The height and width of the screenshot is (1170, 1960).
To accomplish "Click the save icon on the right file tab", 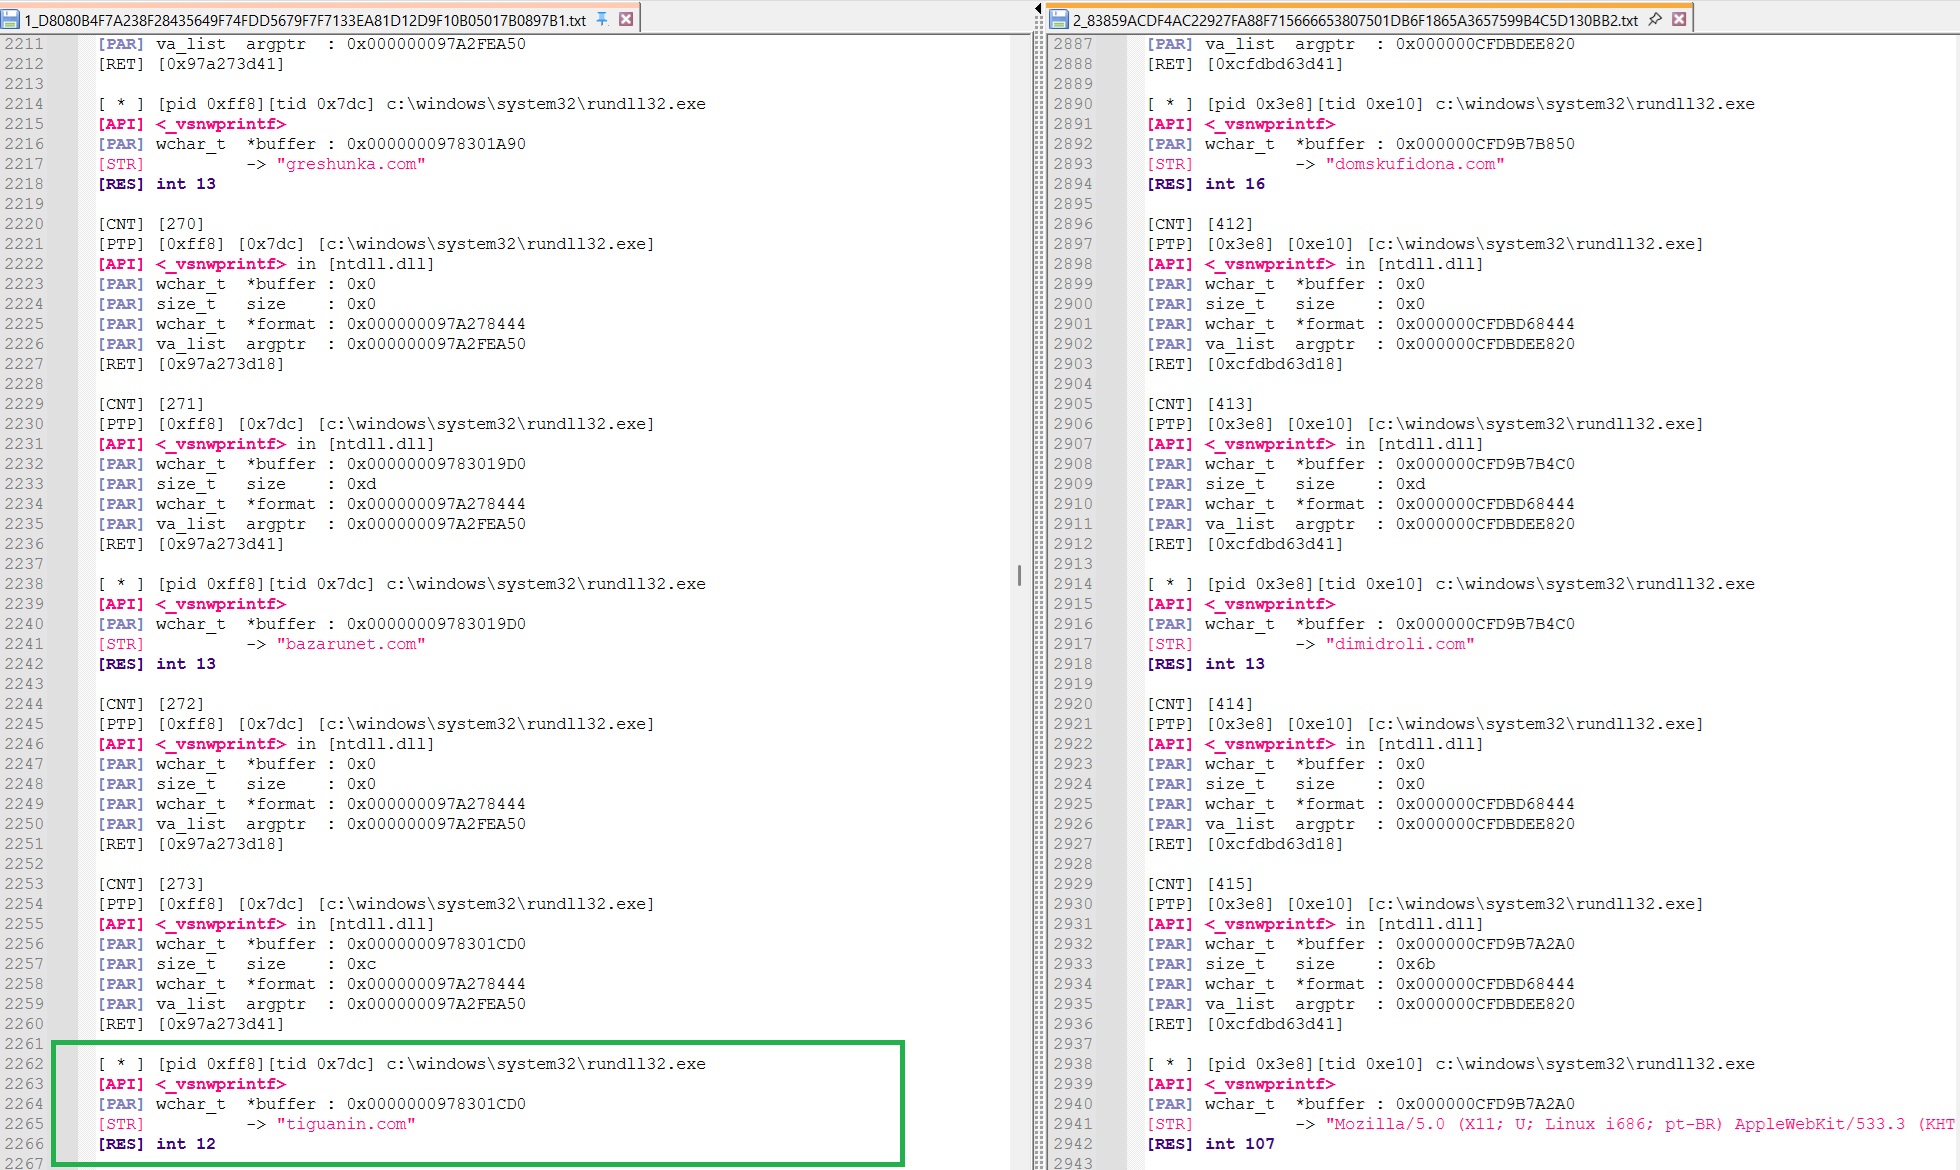I will [1059, 19].
